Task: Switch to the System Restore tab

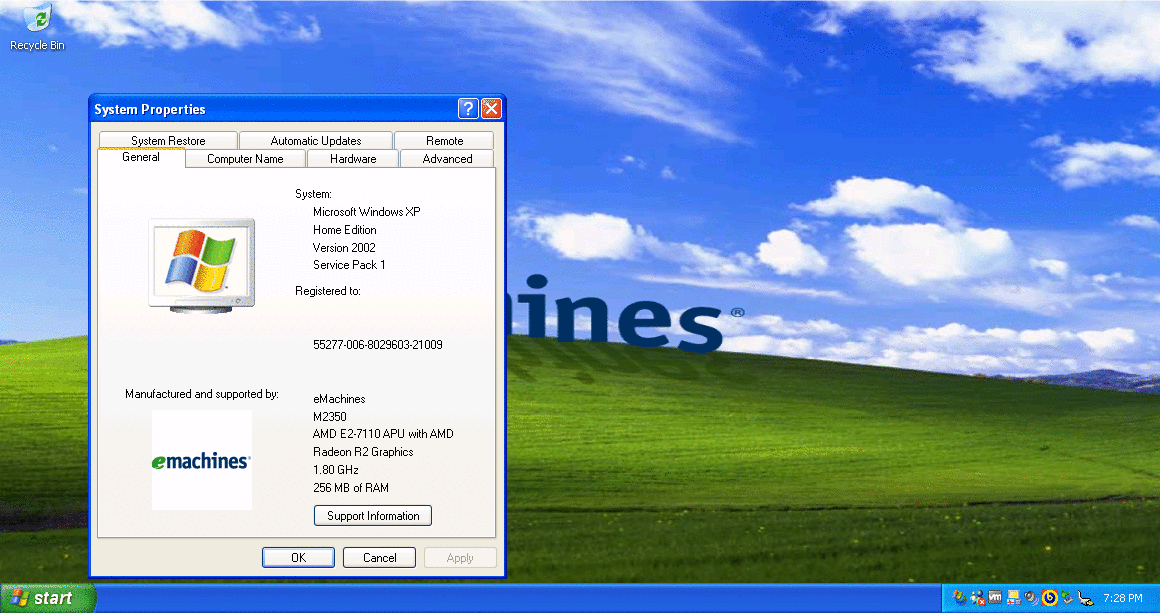Action: pyautogui.click(x=168, y=141)
